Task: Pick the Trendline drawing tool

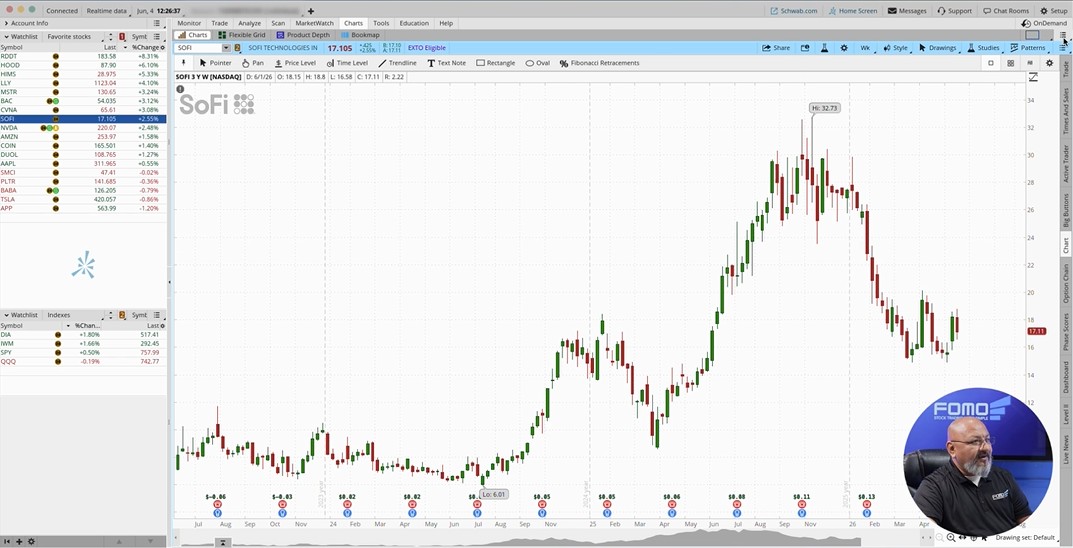Action: tap(398, 63)
